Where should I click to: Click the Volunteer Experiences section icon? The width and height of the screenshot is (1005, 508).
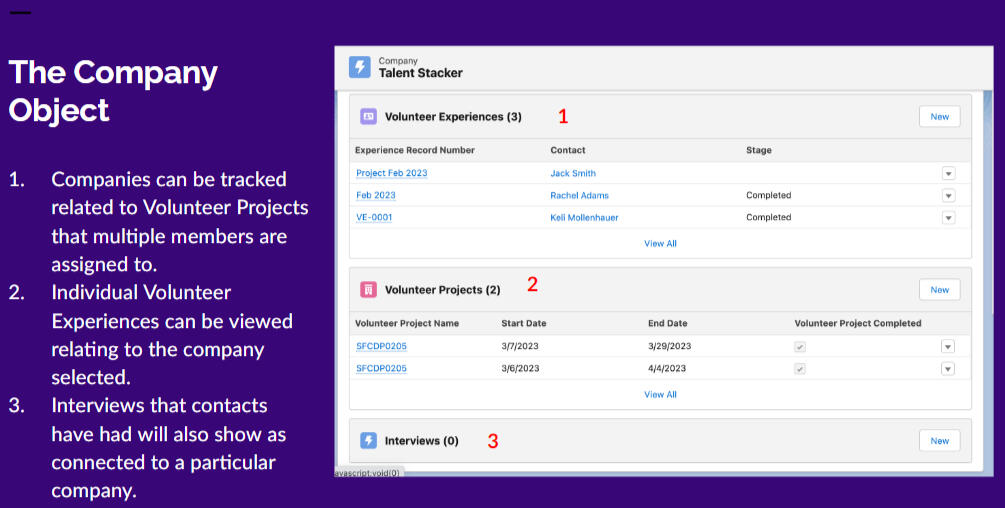(x=368, y=117)
